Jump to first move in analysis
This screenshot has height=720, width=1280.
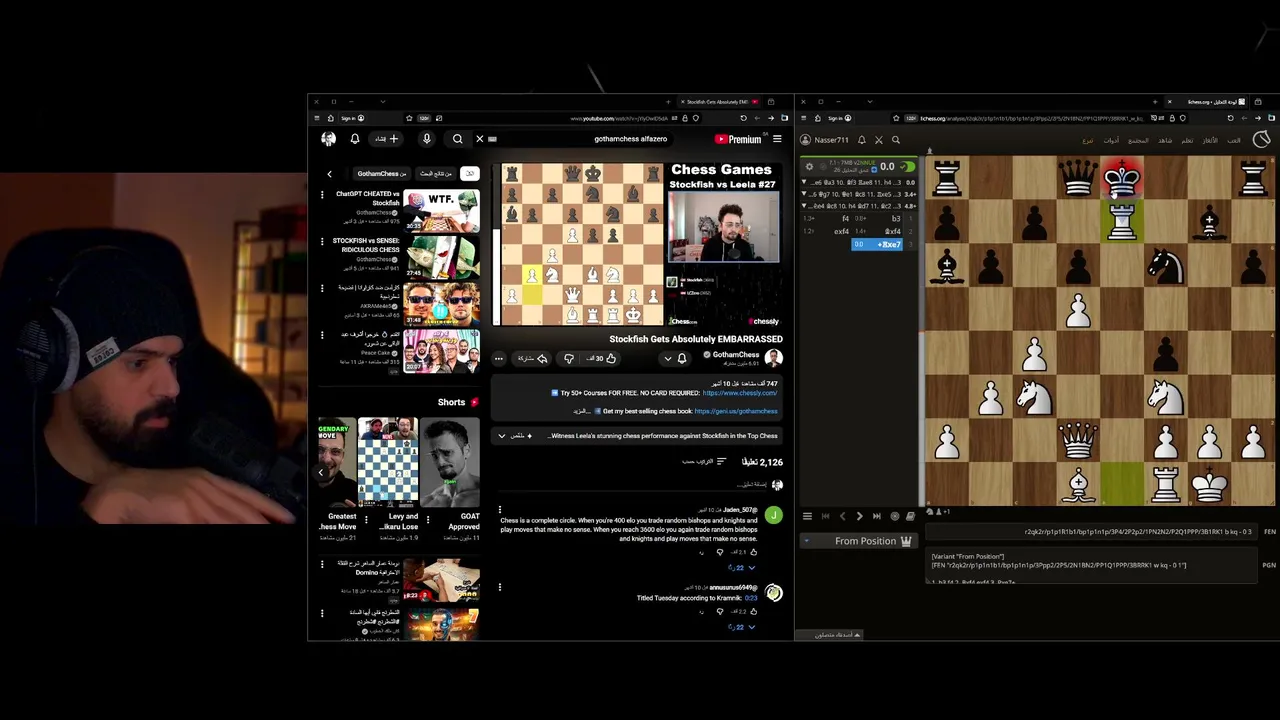(825, 516)
